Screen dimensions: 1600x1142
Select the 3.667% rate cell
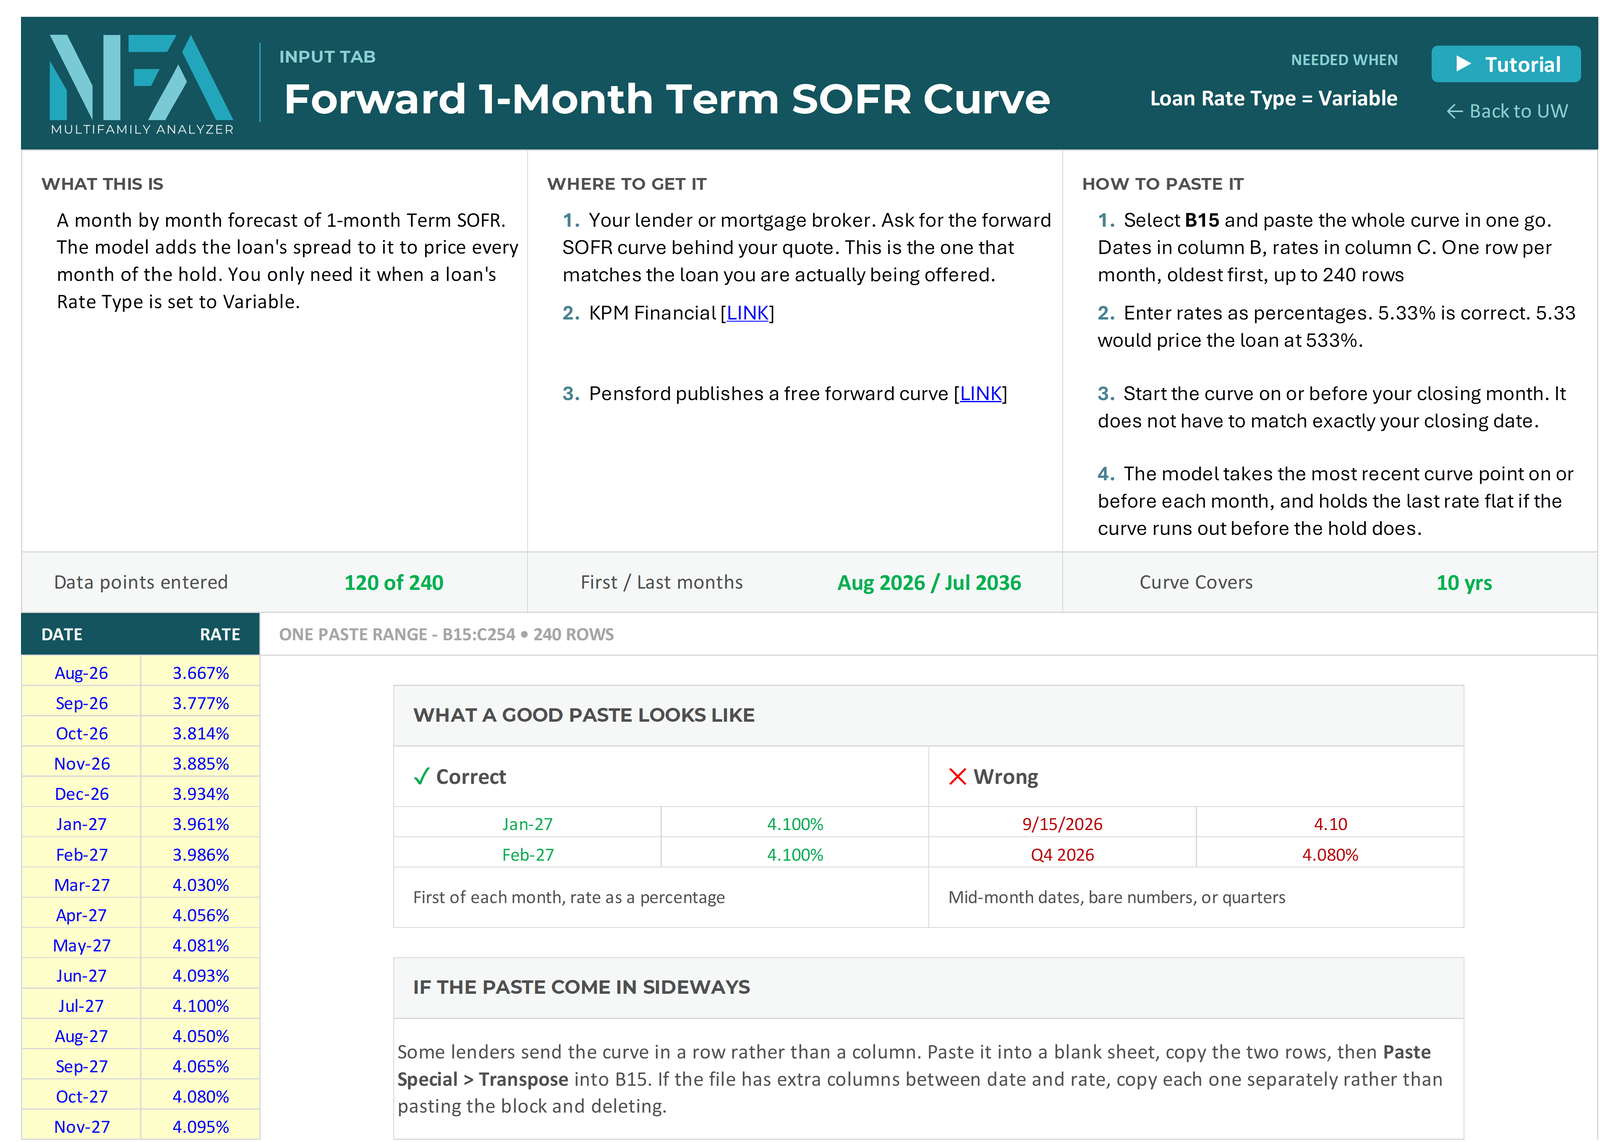point(201,673)
